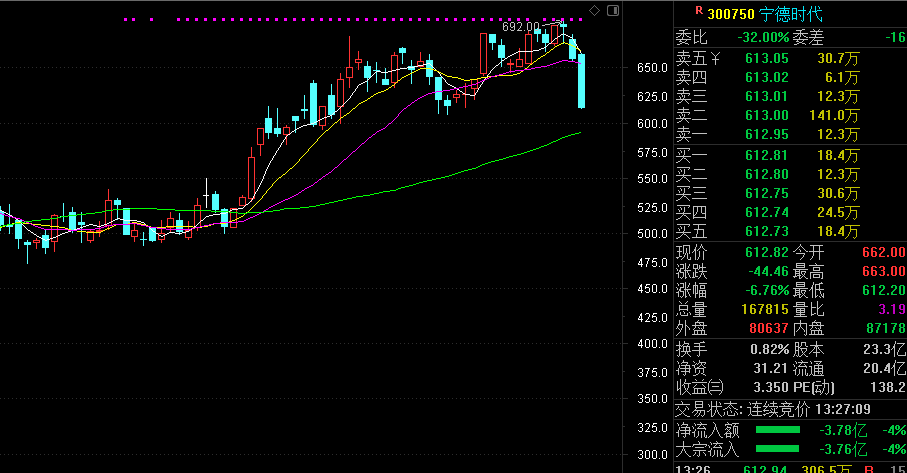Click the 13:27:09 time stamp
907x473 pixels.
[842, 409]
